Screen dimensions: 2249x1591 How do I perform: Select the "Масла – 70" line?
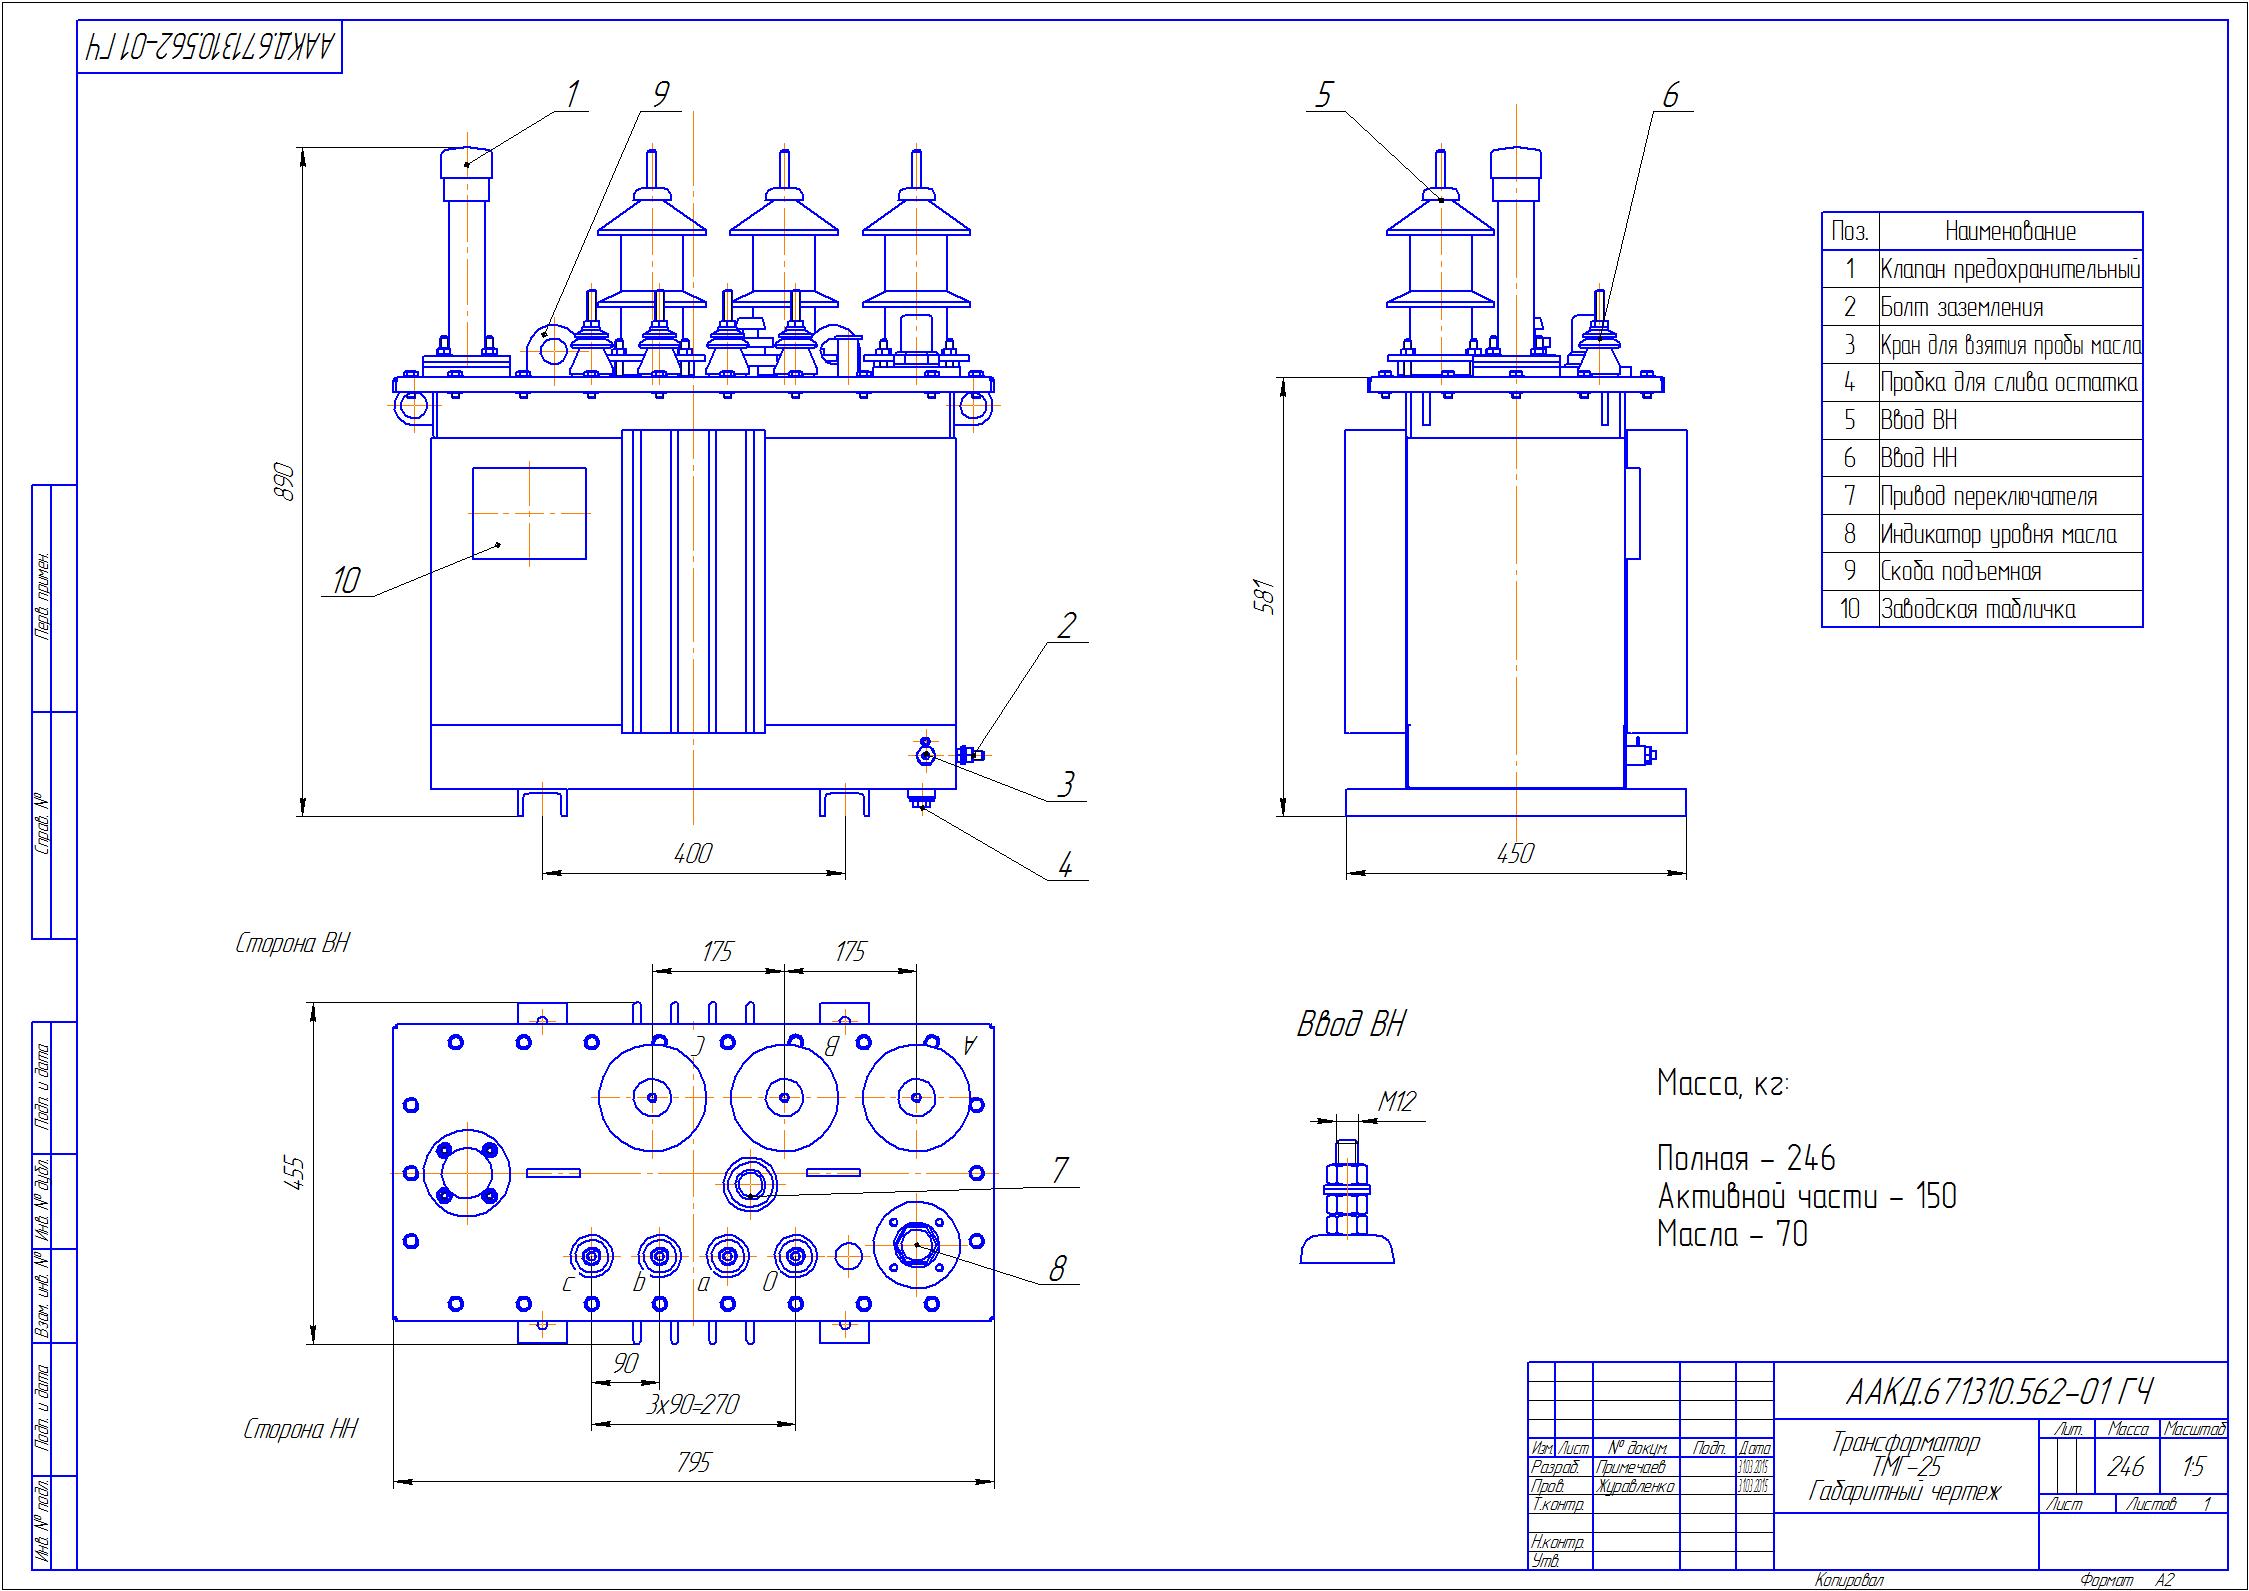[1732, 1235]
